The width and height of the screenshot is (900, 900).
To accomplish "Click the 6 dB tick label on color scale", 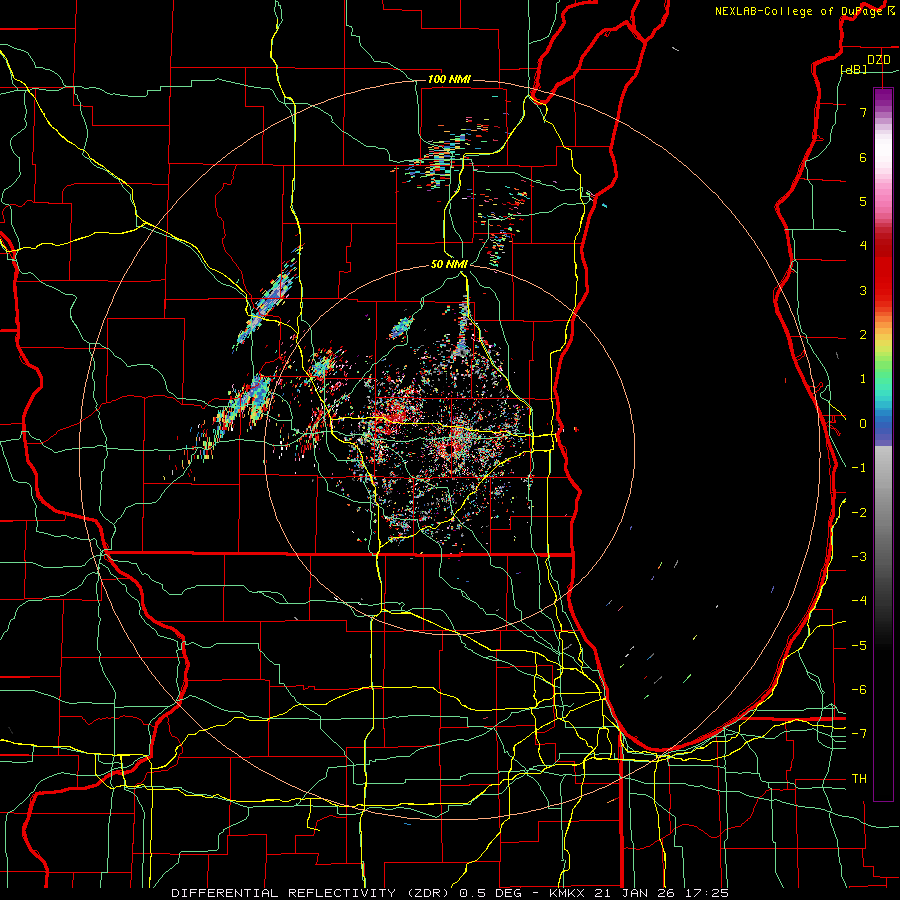I will 863,157.
